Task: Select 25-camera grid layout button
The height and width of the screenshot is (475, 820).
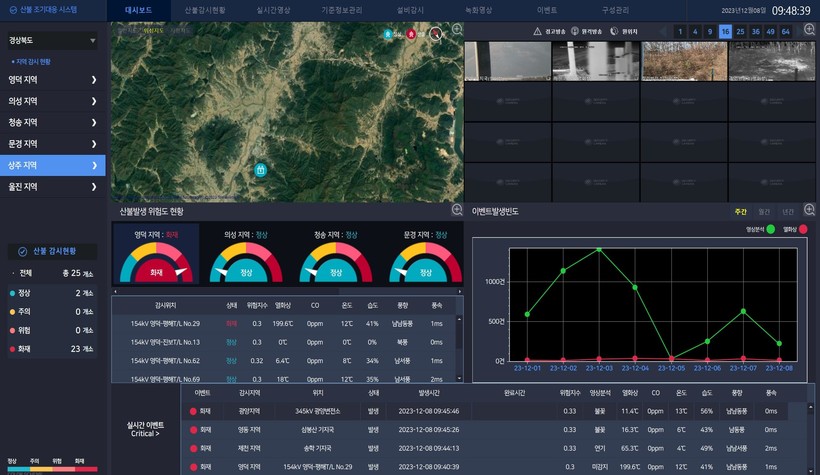Action: 740,32
